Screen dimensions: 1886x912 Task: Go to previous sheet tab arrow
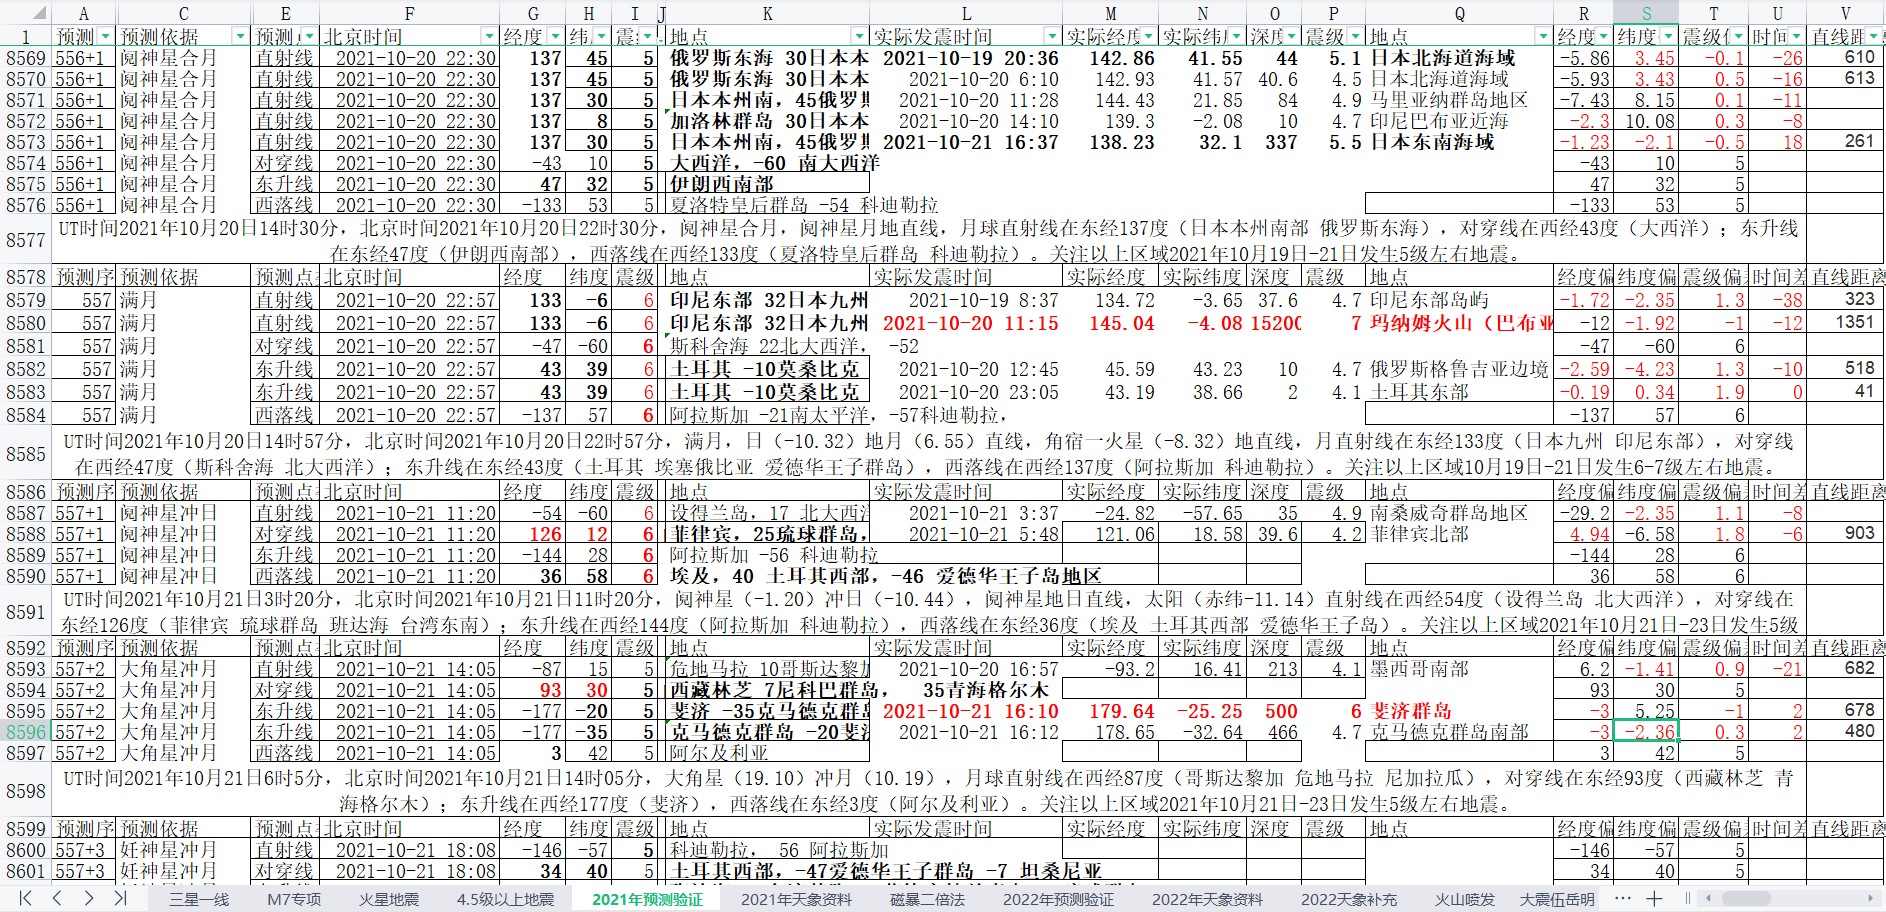58,898
